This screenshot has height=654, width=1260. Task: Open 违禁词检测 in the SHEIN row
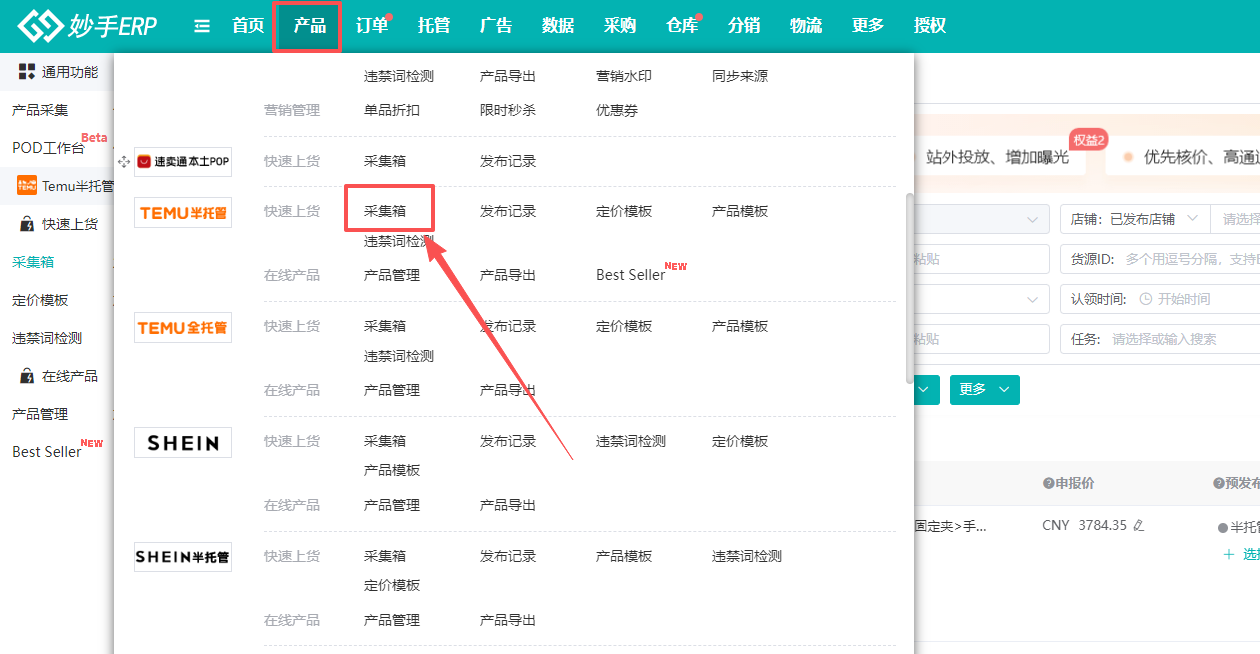tap(631, 441)
